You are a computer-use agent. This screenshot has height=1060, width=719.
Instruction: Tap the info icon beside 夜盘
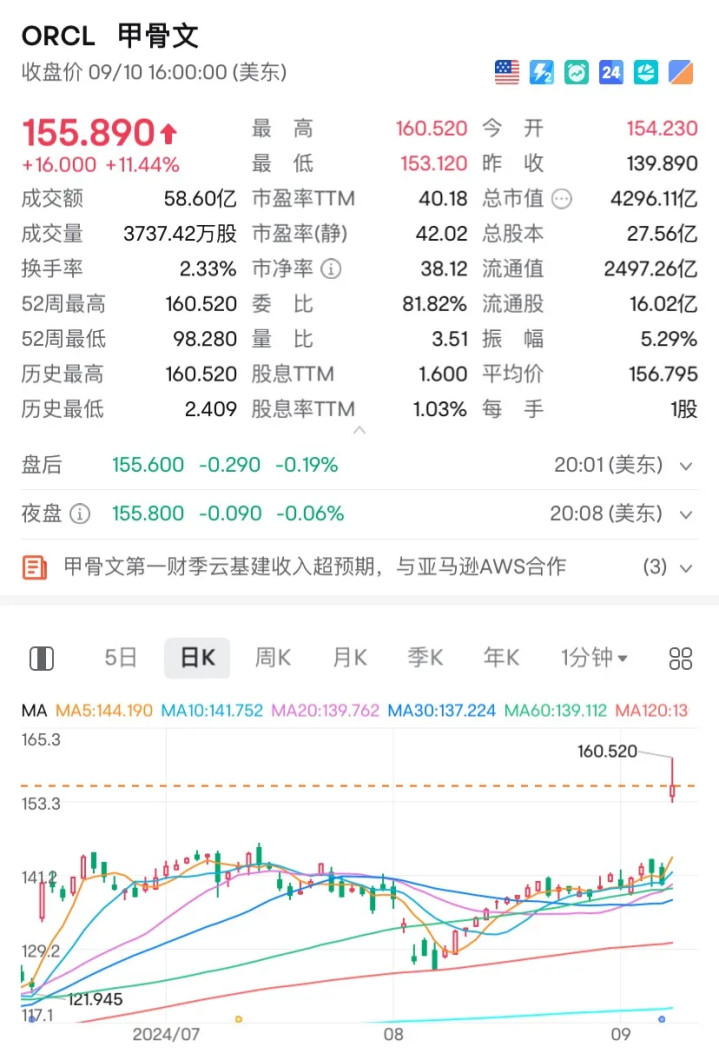tap(80, 514)
